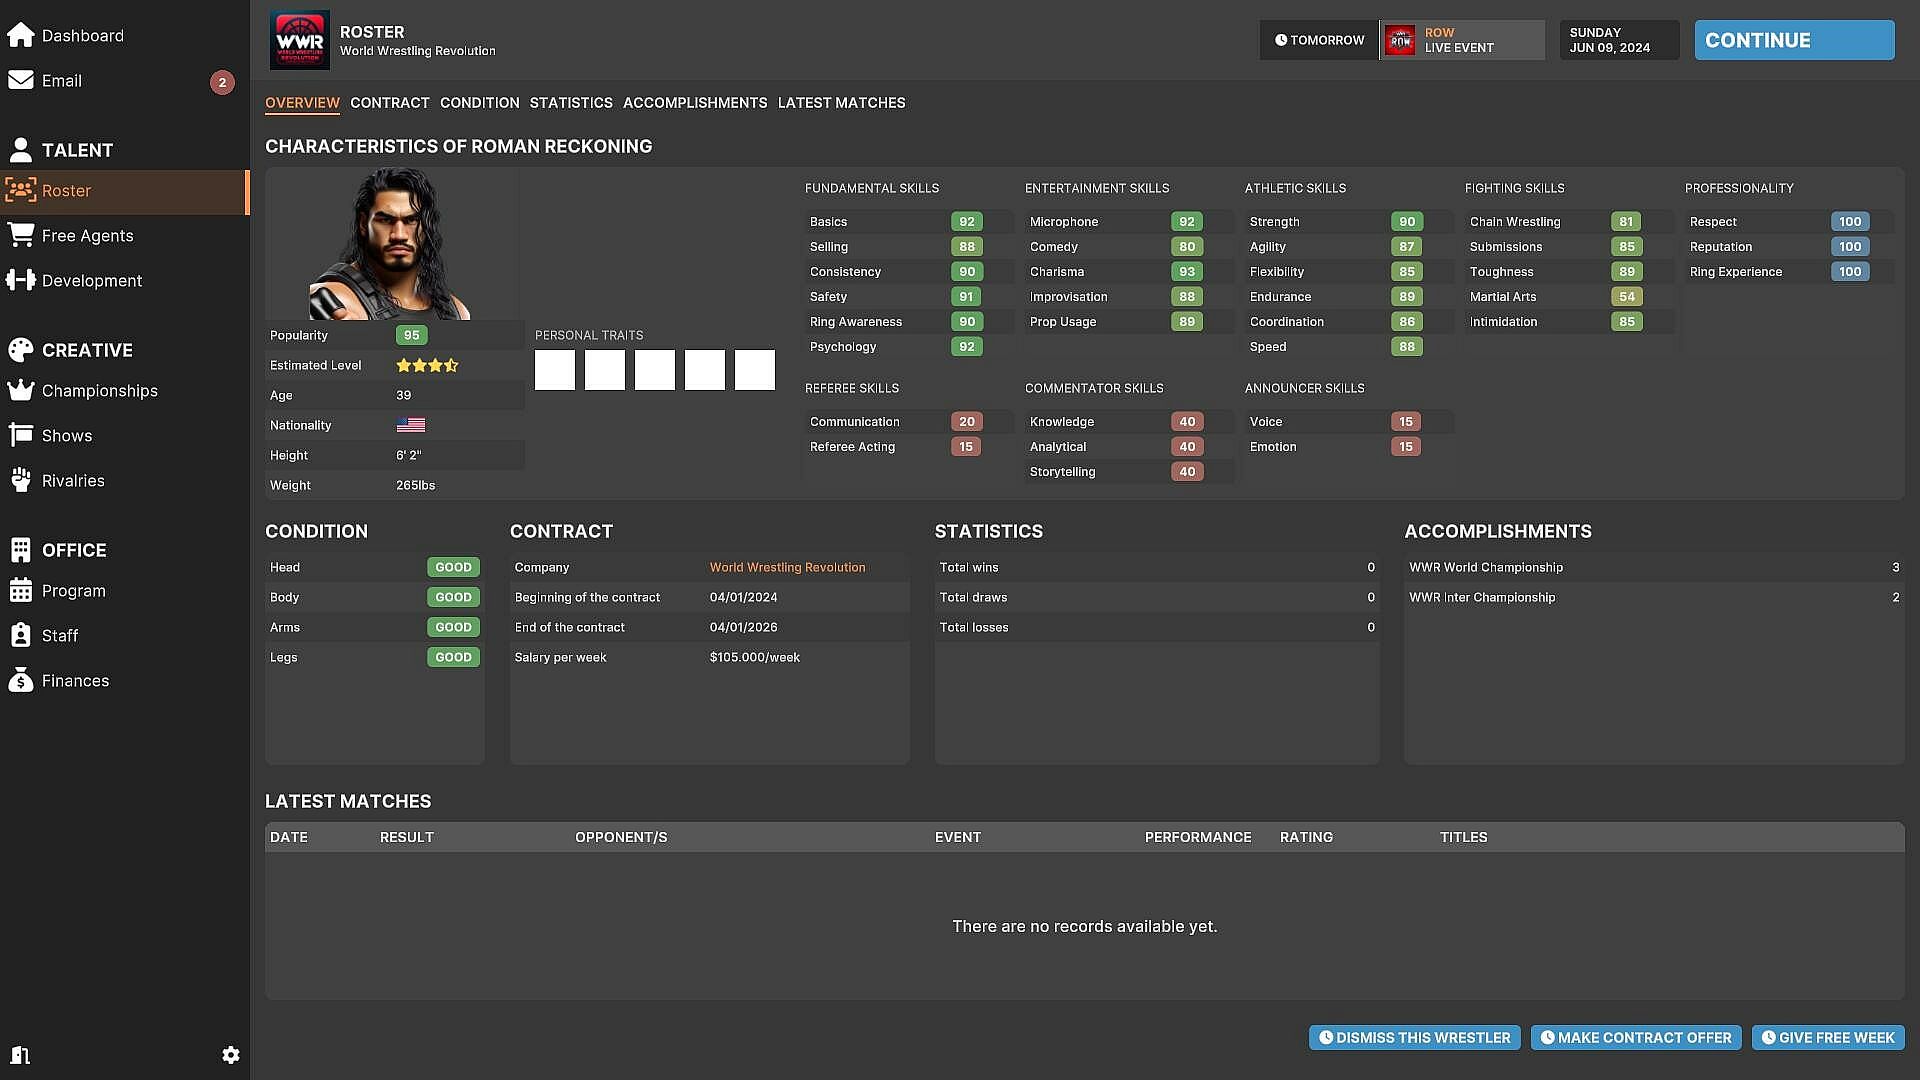
Task: Click Dismiss This Wrestler button
Action: (1414, 1038)
